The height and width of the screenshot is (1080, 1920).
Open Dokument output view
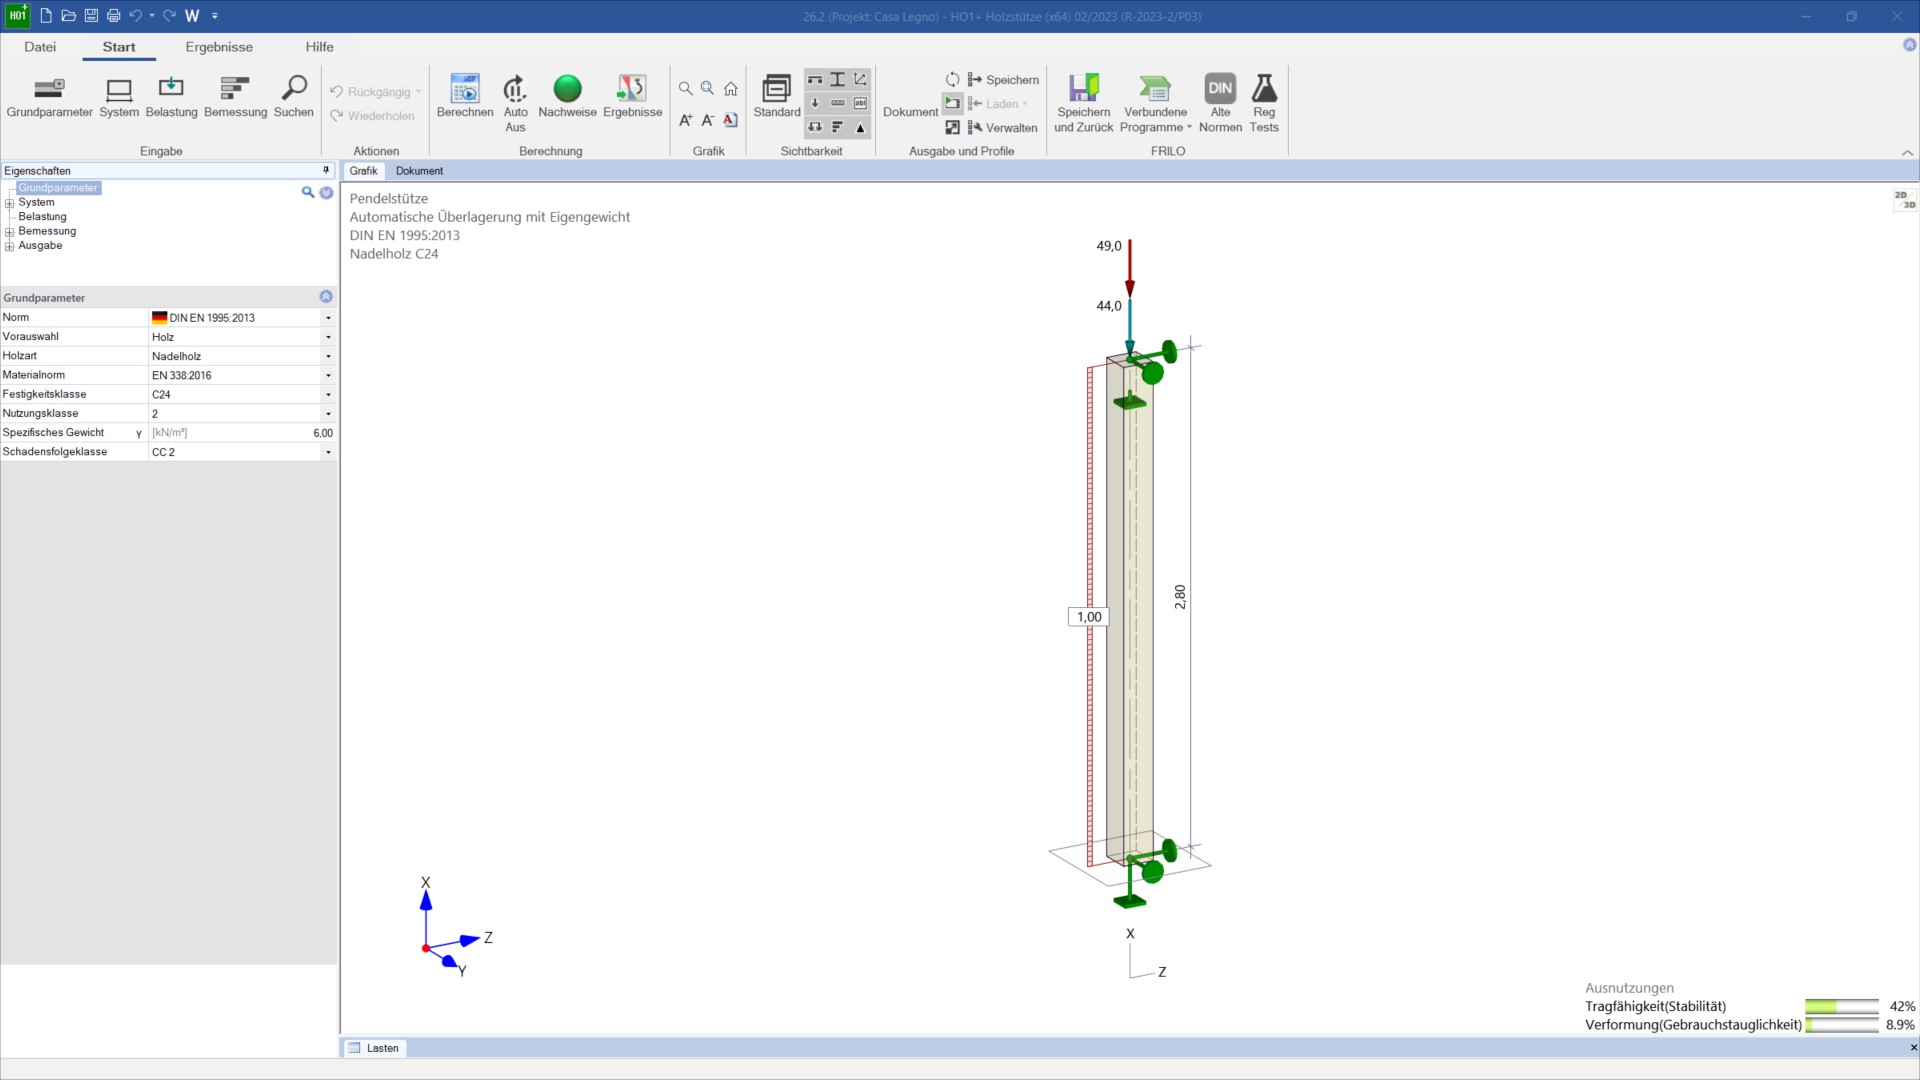(910, 112)
